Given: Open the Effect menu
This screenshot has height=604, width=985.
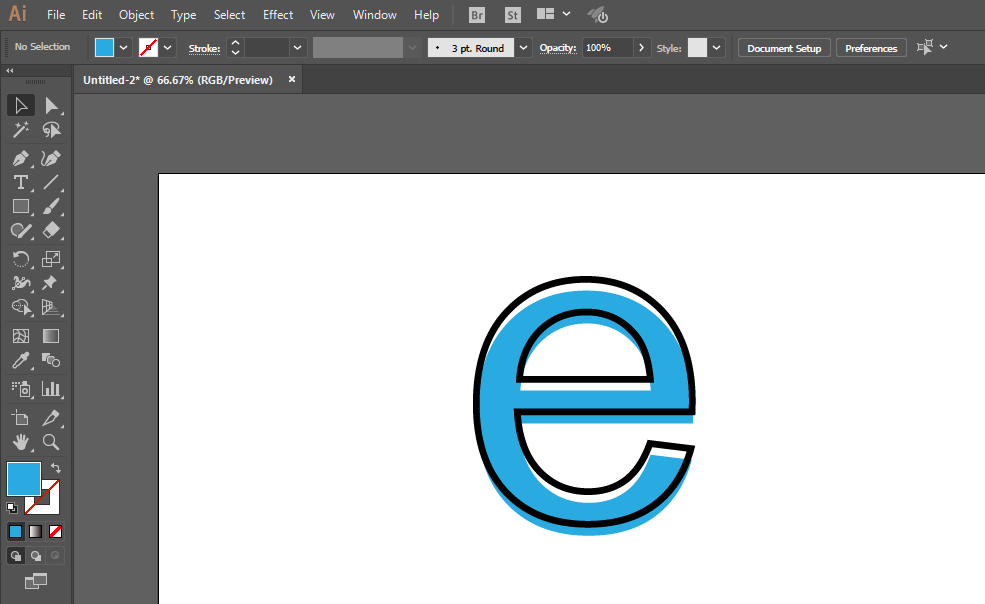Looking at the screenshot, I should (278, 15).
